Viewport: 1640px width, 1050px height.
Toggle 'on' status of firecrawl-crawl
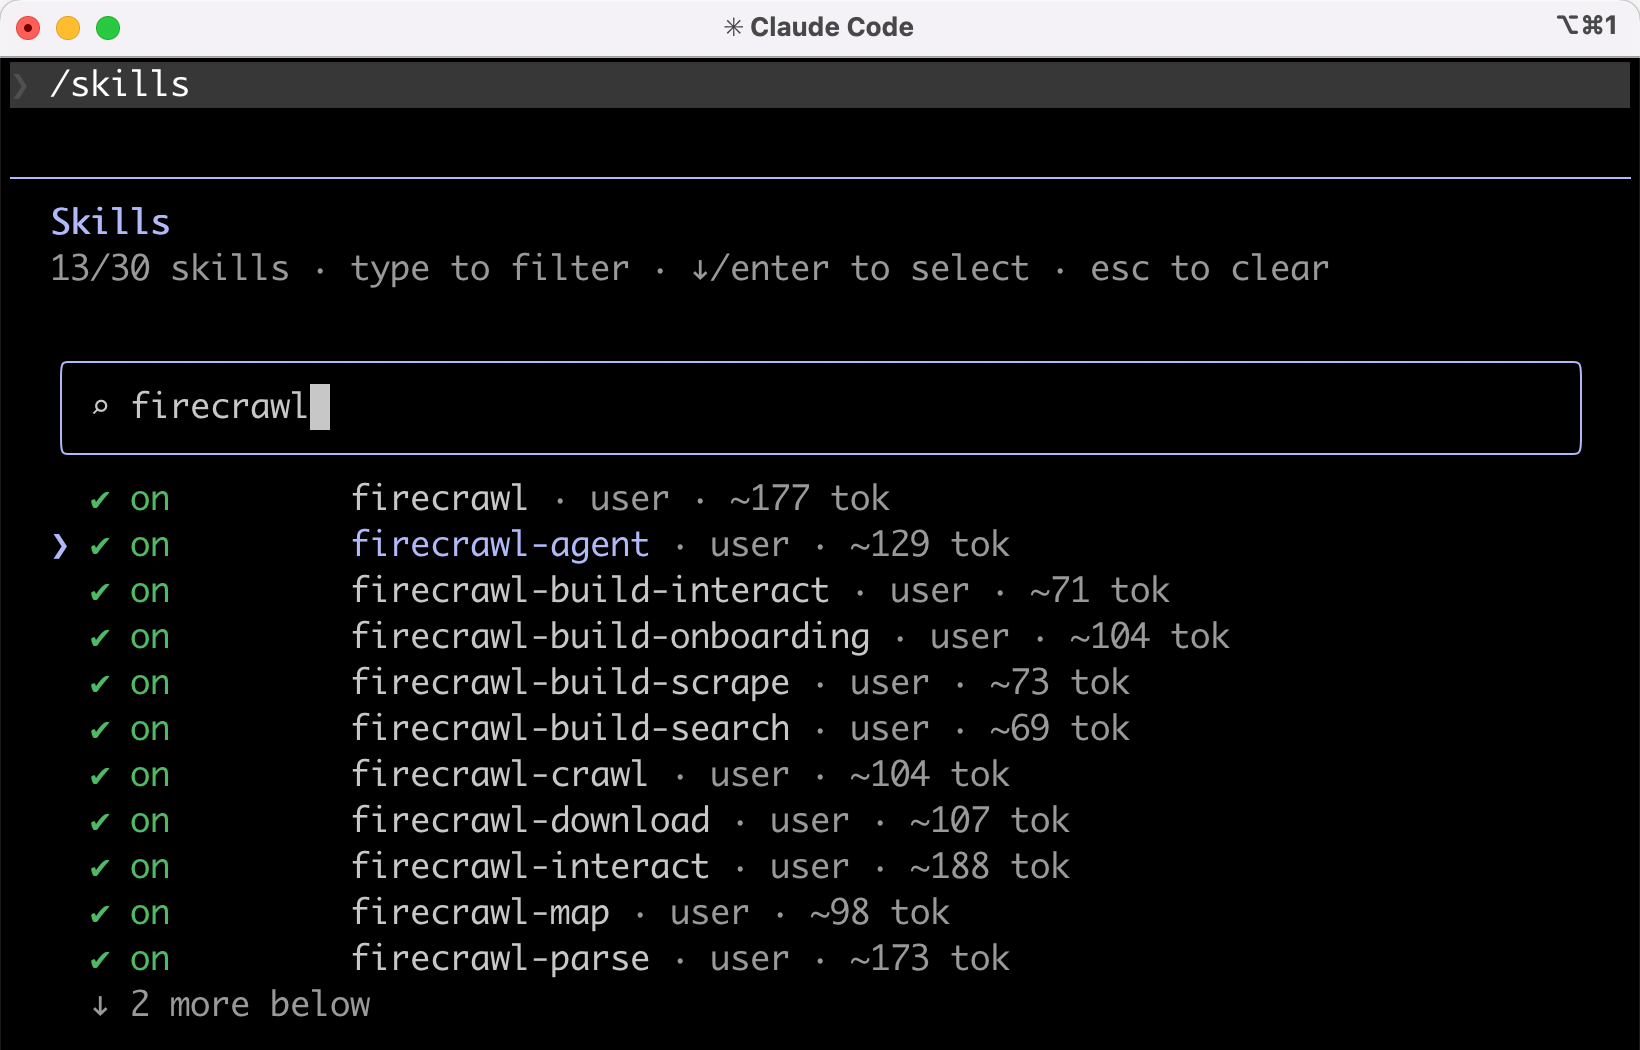coord(150,775)
